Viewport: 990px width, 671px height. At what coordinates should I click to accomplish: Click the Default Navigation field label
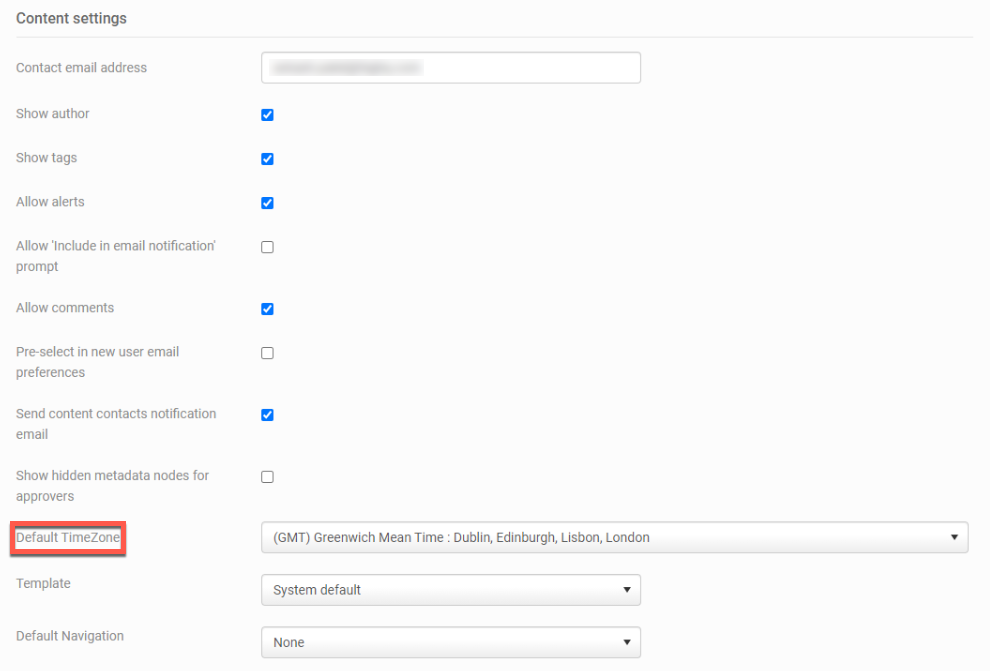[70, 635]
